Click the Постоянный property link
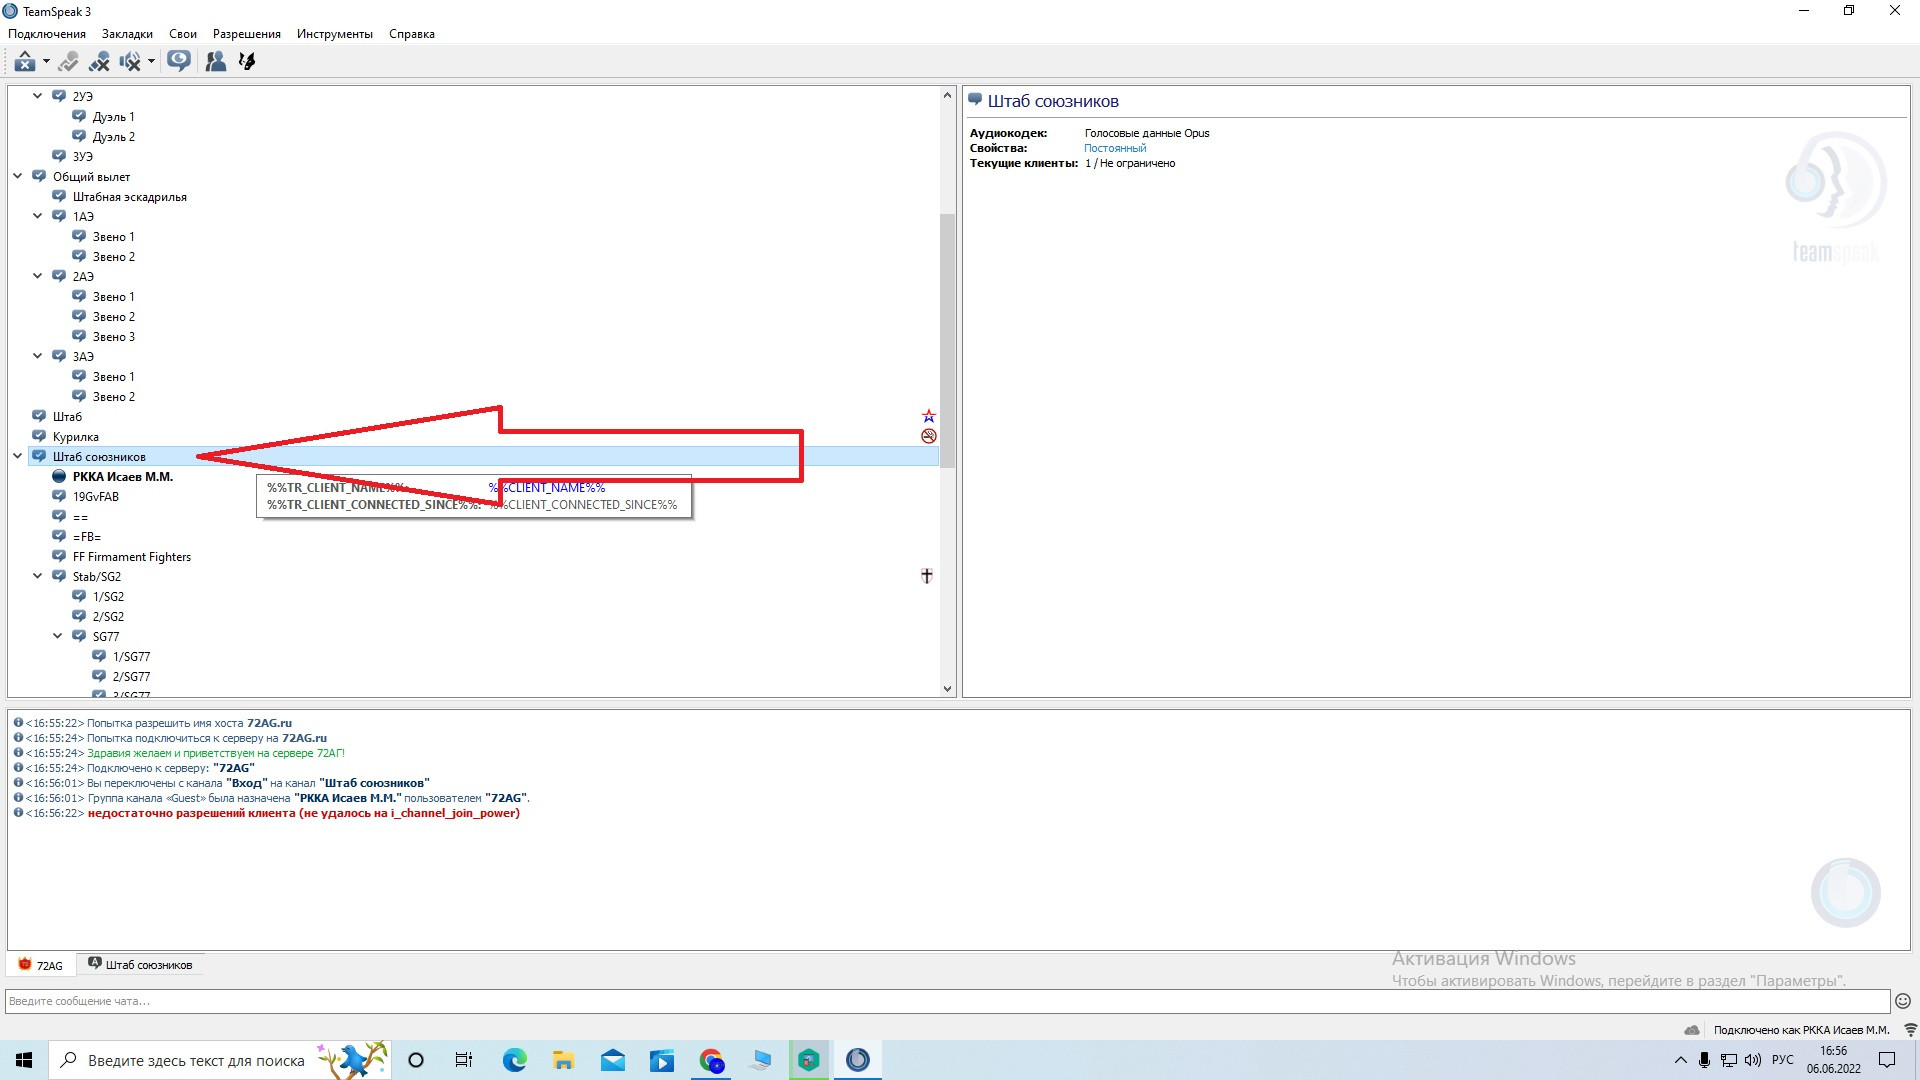Screen dimensions: 1920x1080 click(x=1115, y=148)
